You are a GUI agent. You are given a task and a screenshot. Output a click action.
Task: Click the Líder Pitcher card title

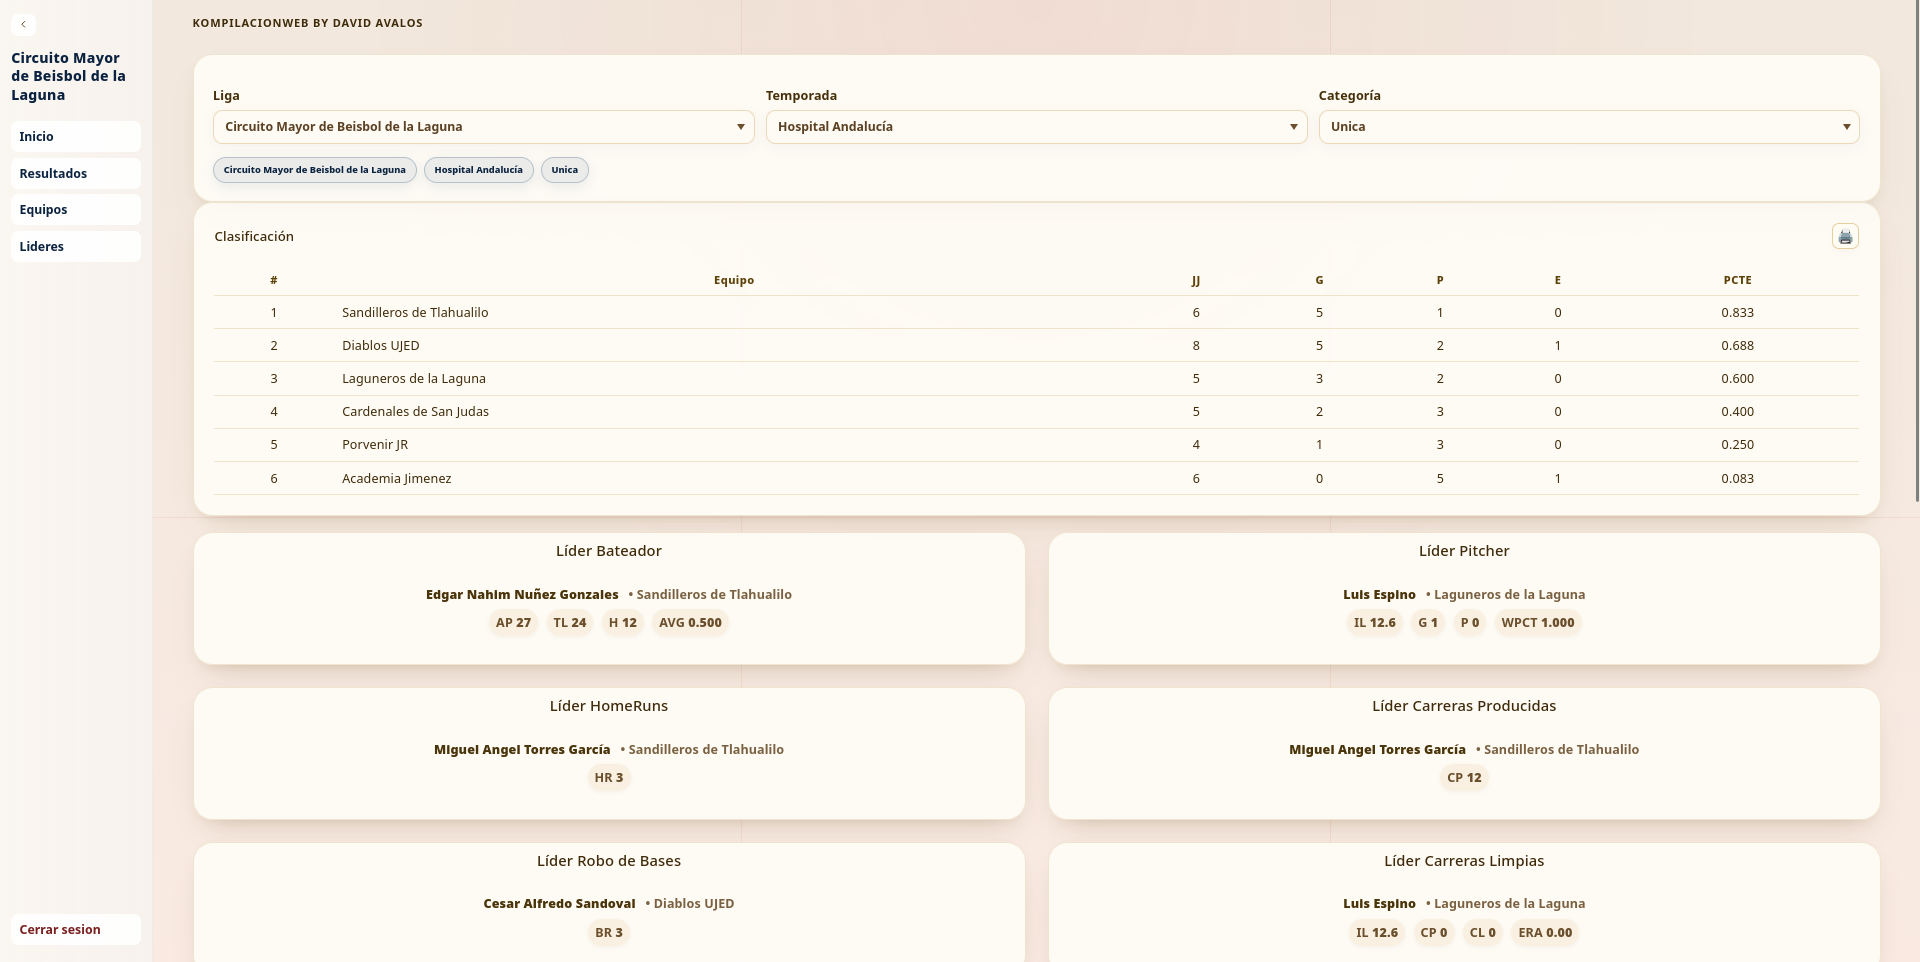click(1464, 551)
